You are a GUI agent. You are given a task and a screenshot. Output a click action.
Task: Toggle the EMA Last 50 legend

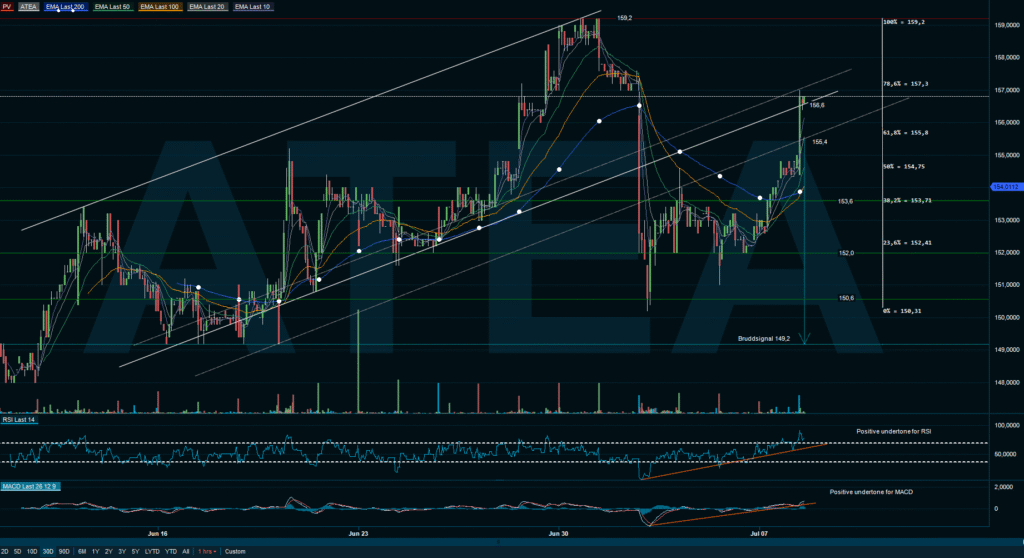[x=112, y=7]
